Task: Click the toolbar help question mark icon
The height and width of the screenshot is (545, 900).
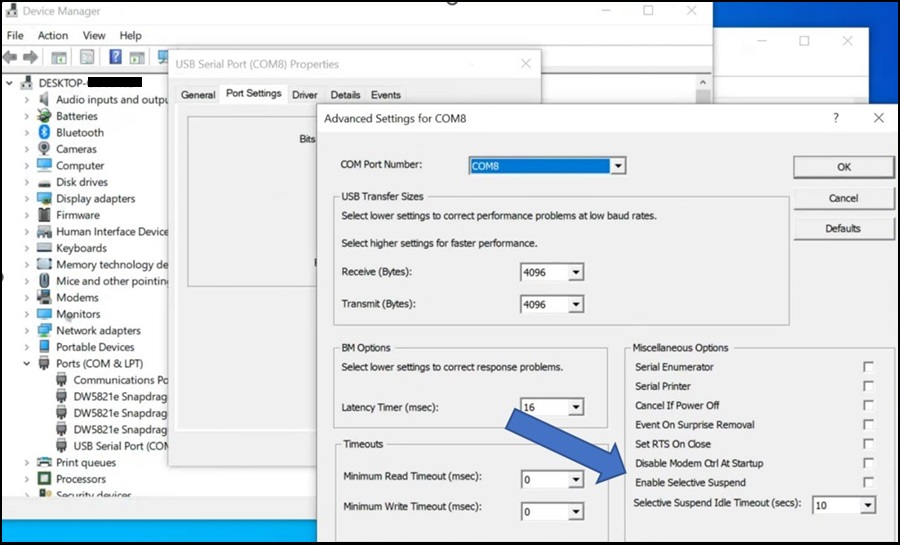Action: point(115,57)
